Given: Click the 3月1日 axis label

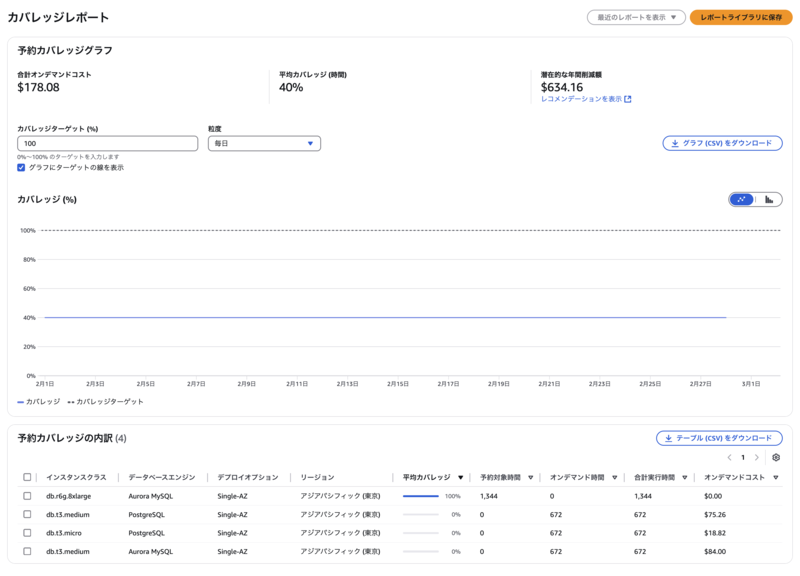Looking at the screenshot, I should click(751, 384).
